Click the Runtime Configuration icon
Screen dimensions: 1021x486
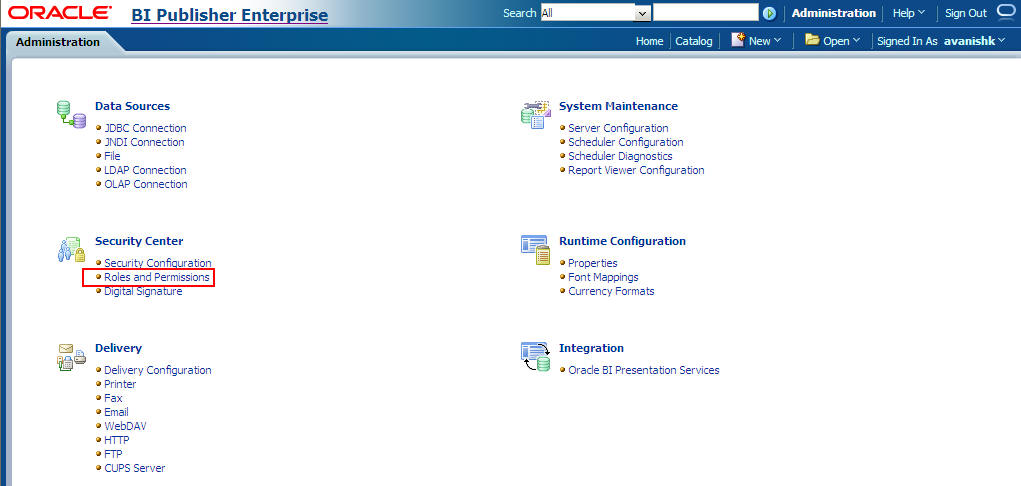click(x=536, y=250)
